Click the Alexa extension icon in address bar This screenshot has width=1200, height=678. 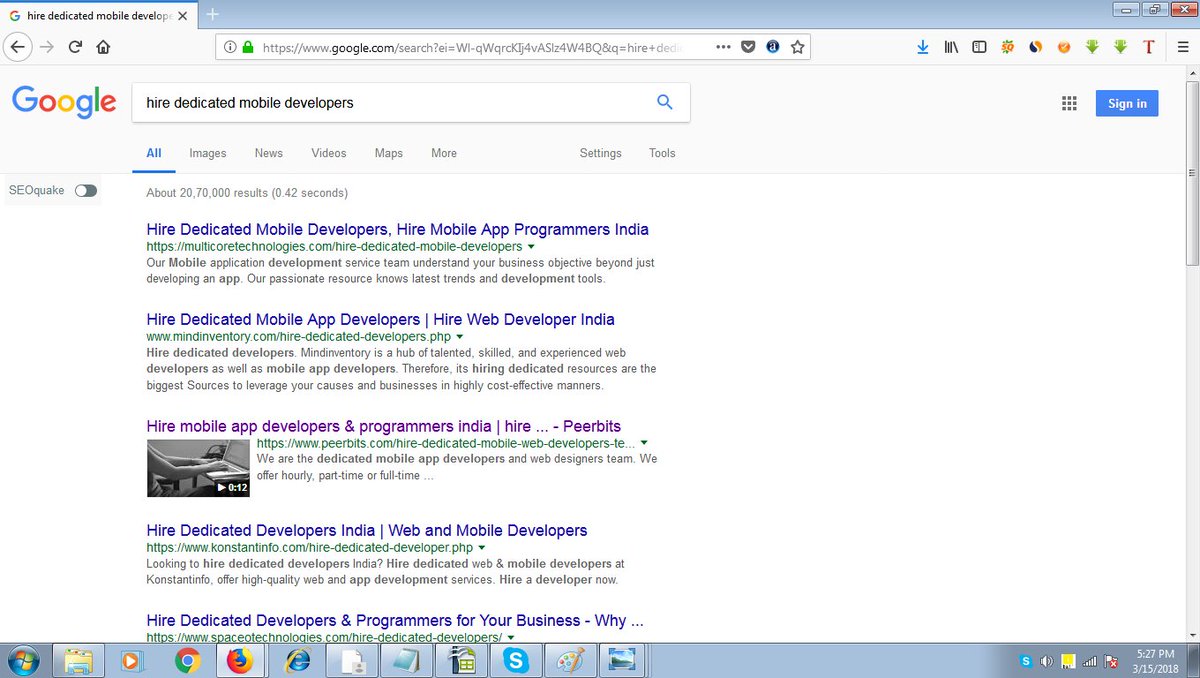point(772,47)
